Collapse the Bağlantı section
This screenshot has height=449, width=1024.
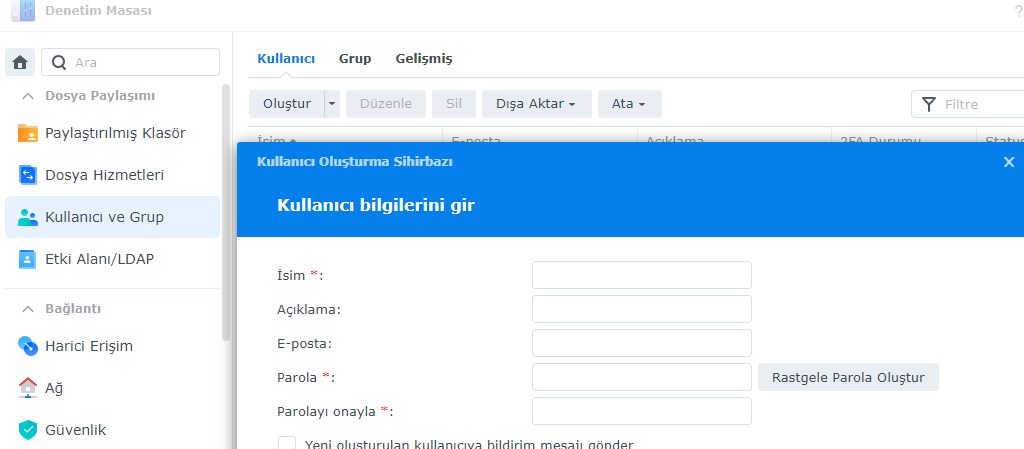click(x=27, y=309)
